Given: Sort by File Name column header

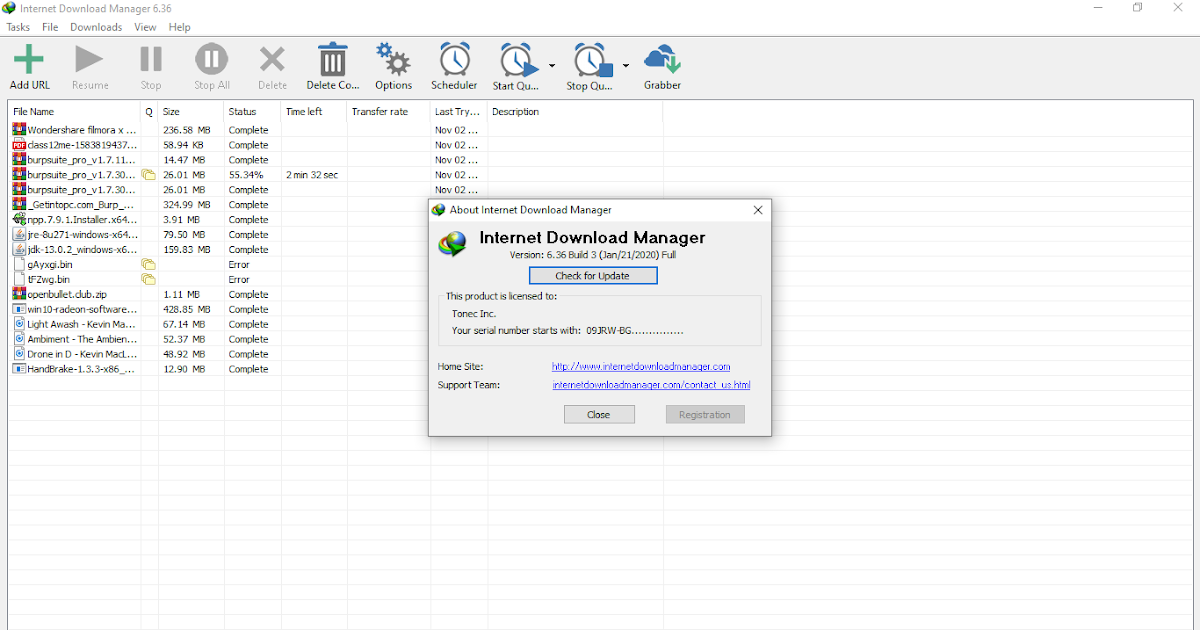Looking at the screenshot, I should coord(74,112).
